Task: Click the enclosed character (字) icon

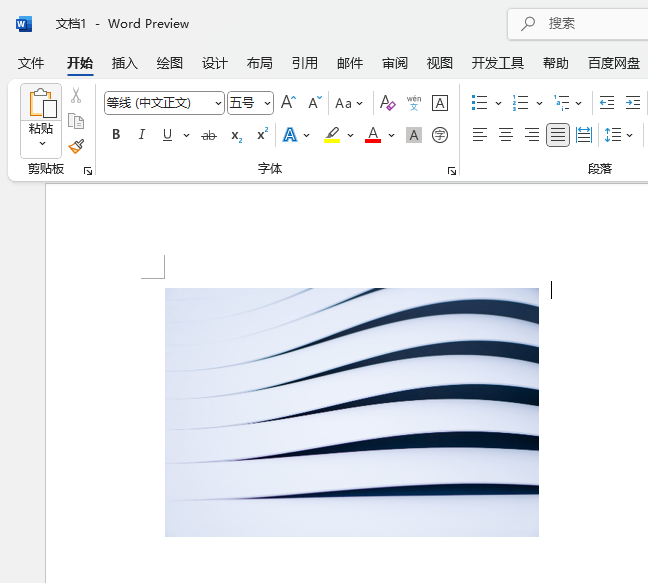Action: click(x=440, y=135)
